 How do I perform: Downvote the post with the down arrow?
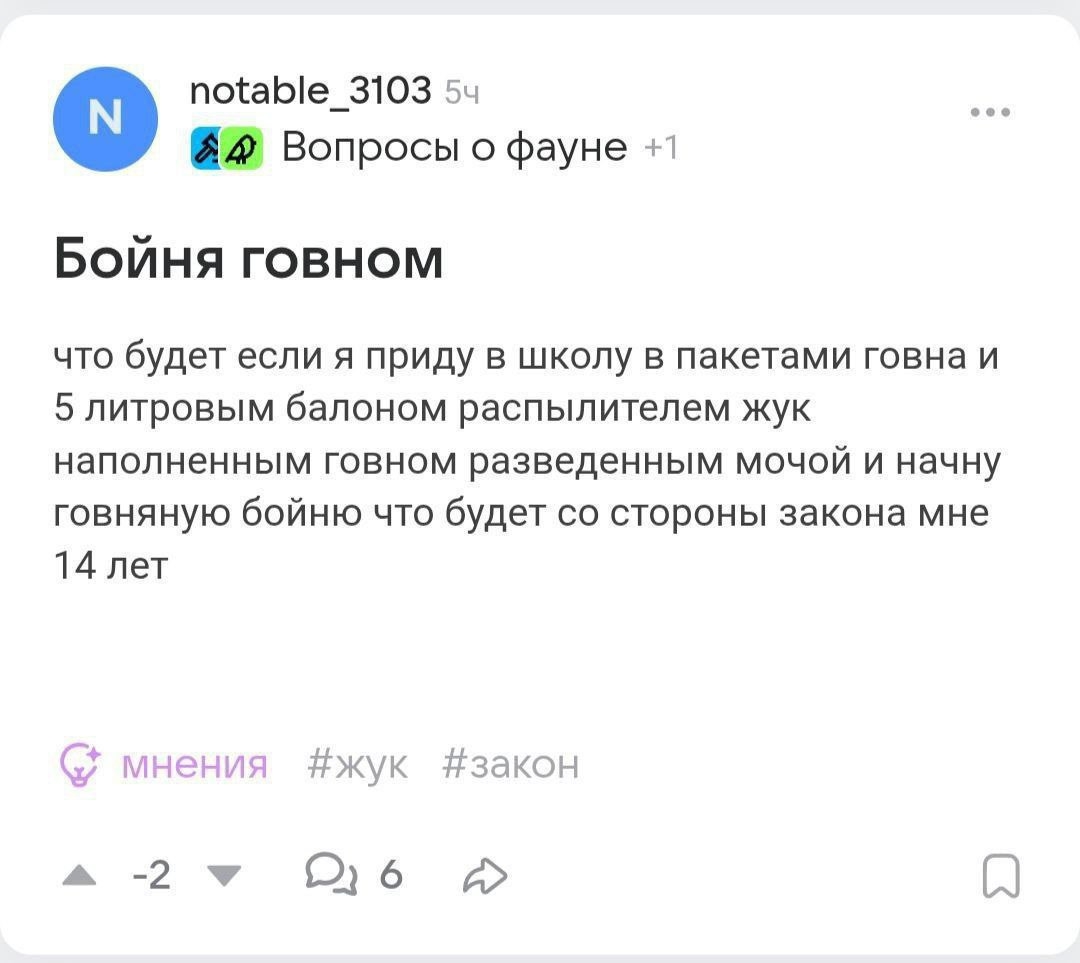point(229,877)
